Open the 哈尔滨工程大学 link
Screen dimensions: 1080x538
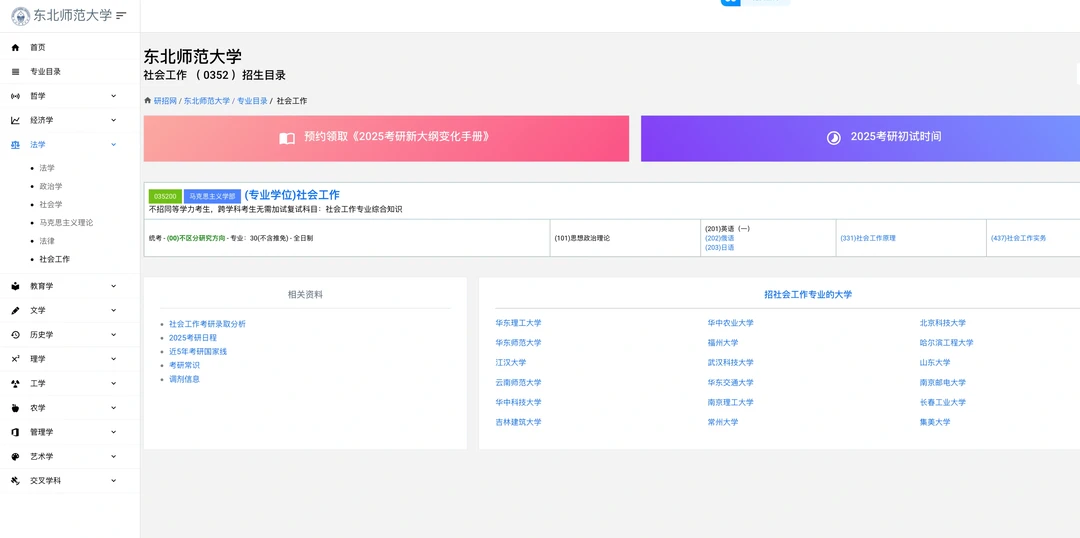click(x=946, y=342)
